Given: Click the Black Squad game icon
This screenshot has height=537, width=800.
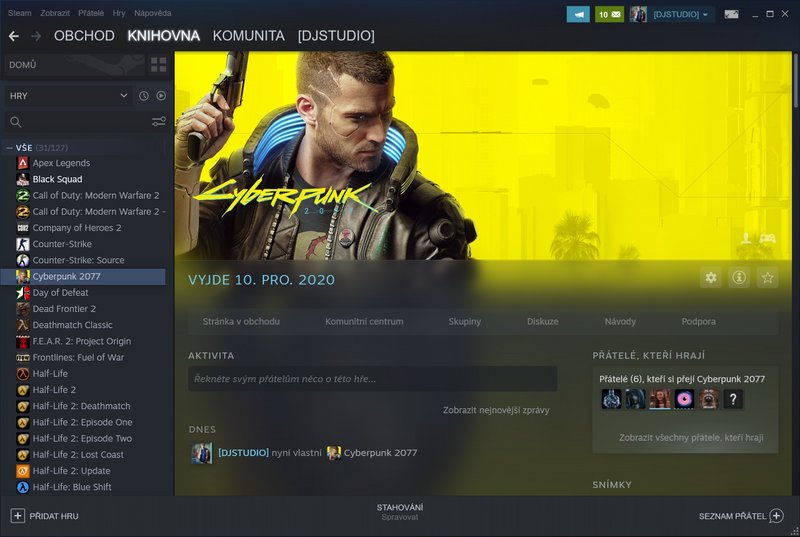Looking at the screenshot, I should [23, 180].
